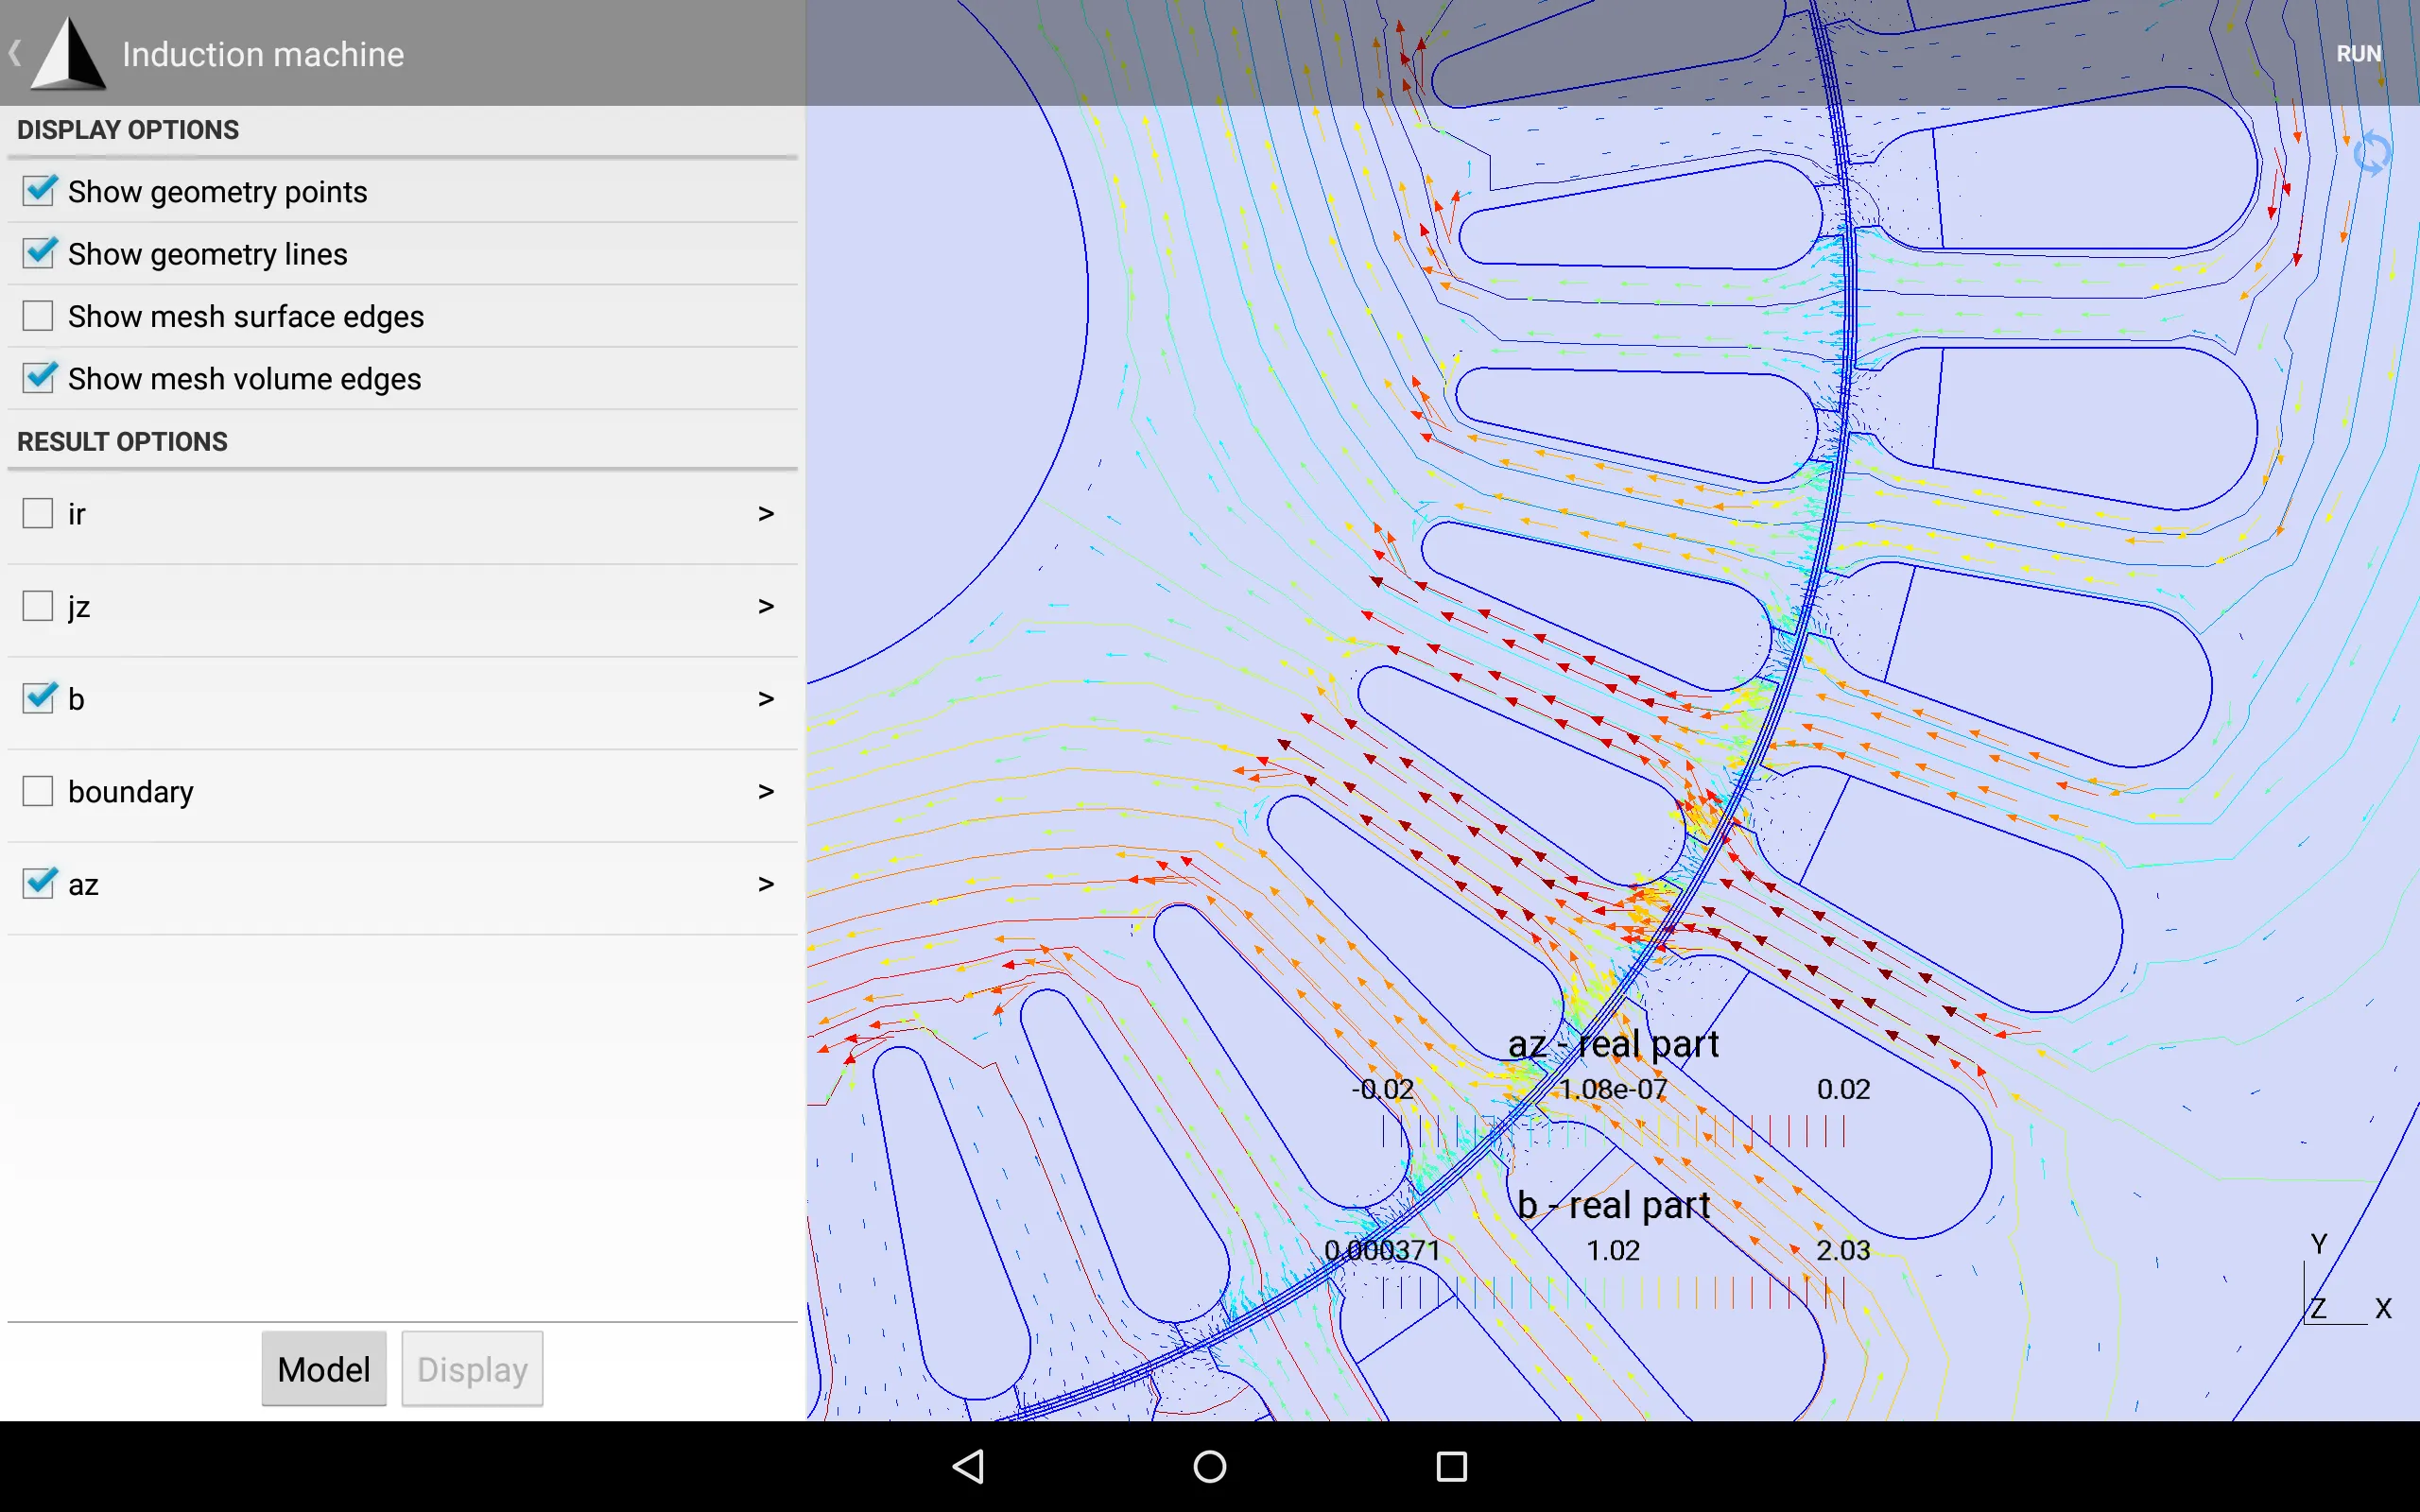Open b options arrow

pos(766,699)
